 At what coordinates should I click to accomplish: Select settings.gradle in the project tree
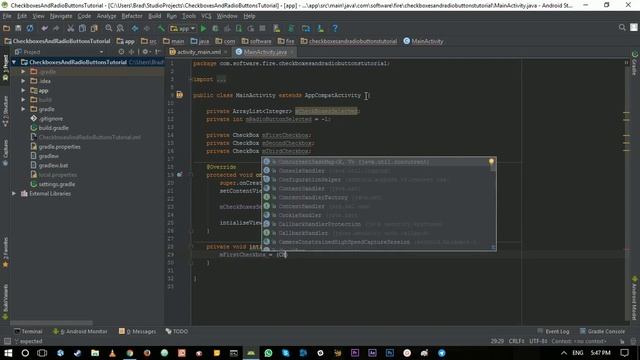[57, 184]
